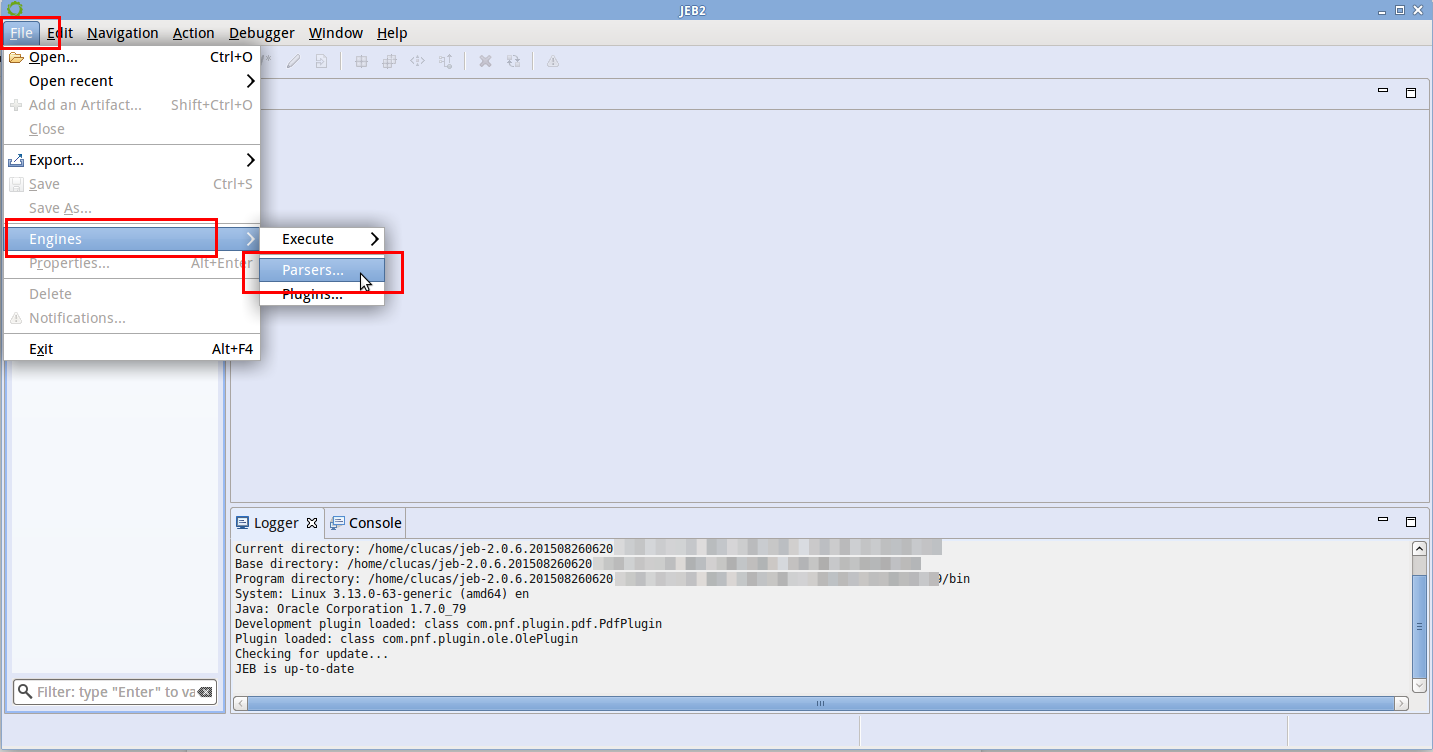Click the Logger horizontal scrollbar thumb
This screenshot has width=1433, height=752.
click(820, 703)
